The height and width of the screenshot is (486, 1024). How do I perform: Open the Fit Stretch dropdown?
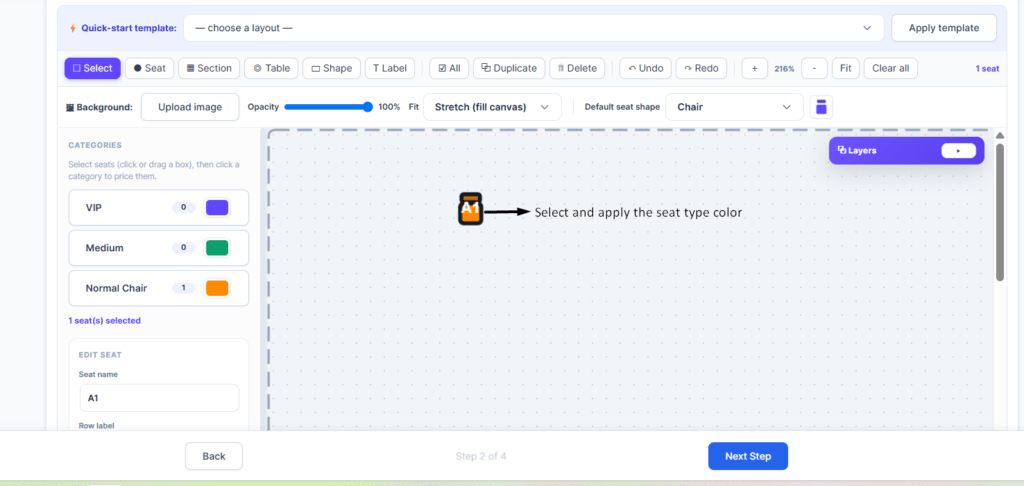[x=492, y=107]
